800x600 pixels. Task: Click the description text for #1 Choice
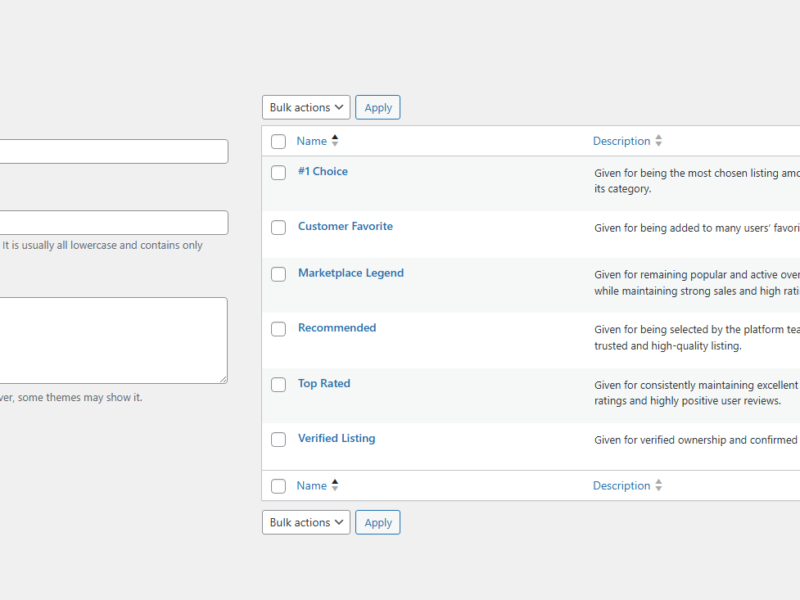(697, 181)
